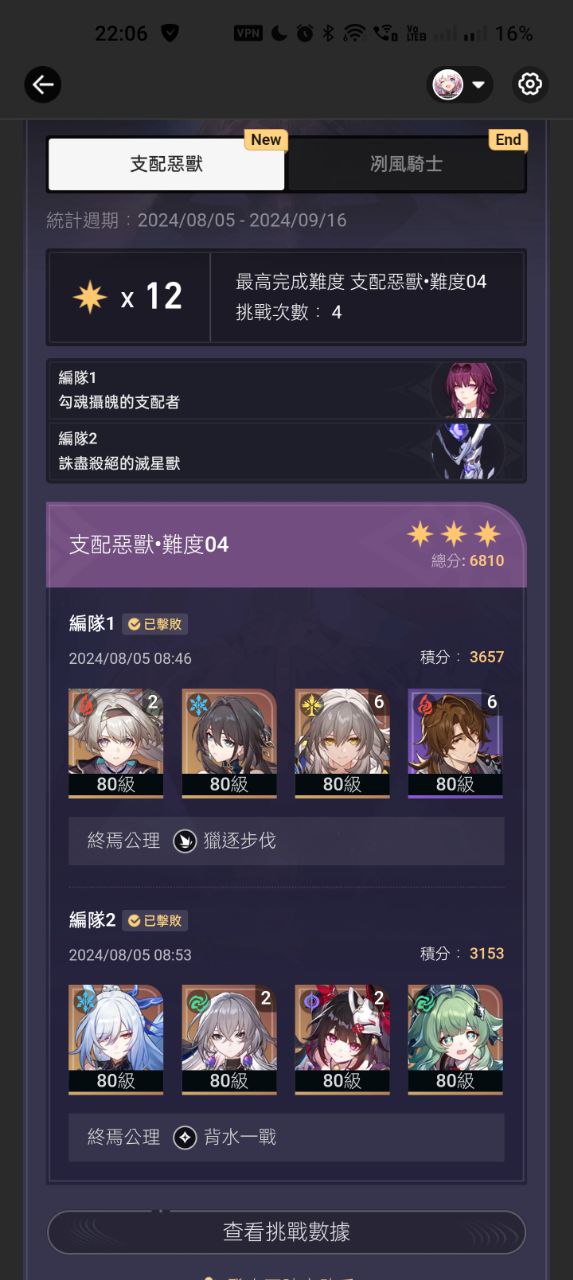Viewport: 573px width, 1280px height.
Task: Select the brown-haired character with purple frame
Action: point(455,743)
